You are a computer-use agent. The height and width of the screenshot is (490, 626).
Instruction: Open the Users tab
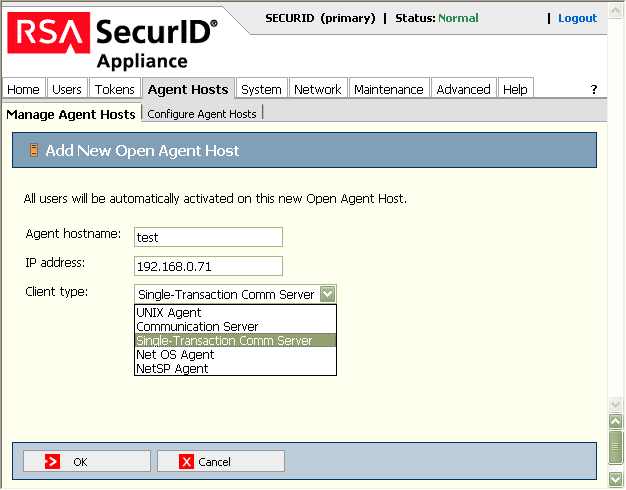pos(67,89)
